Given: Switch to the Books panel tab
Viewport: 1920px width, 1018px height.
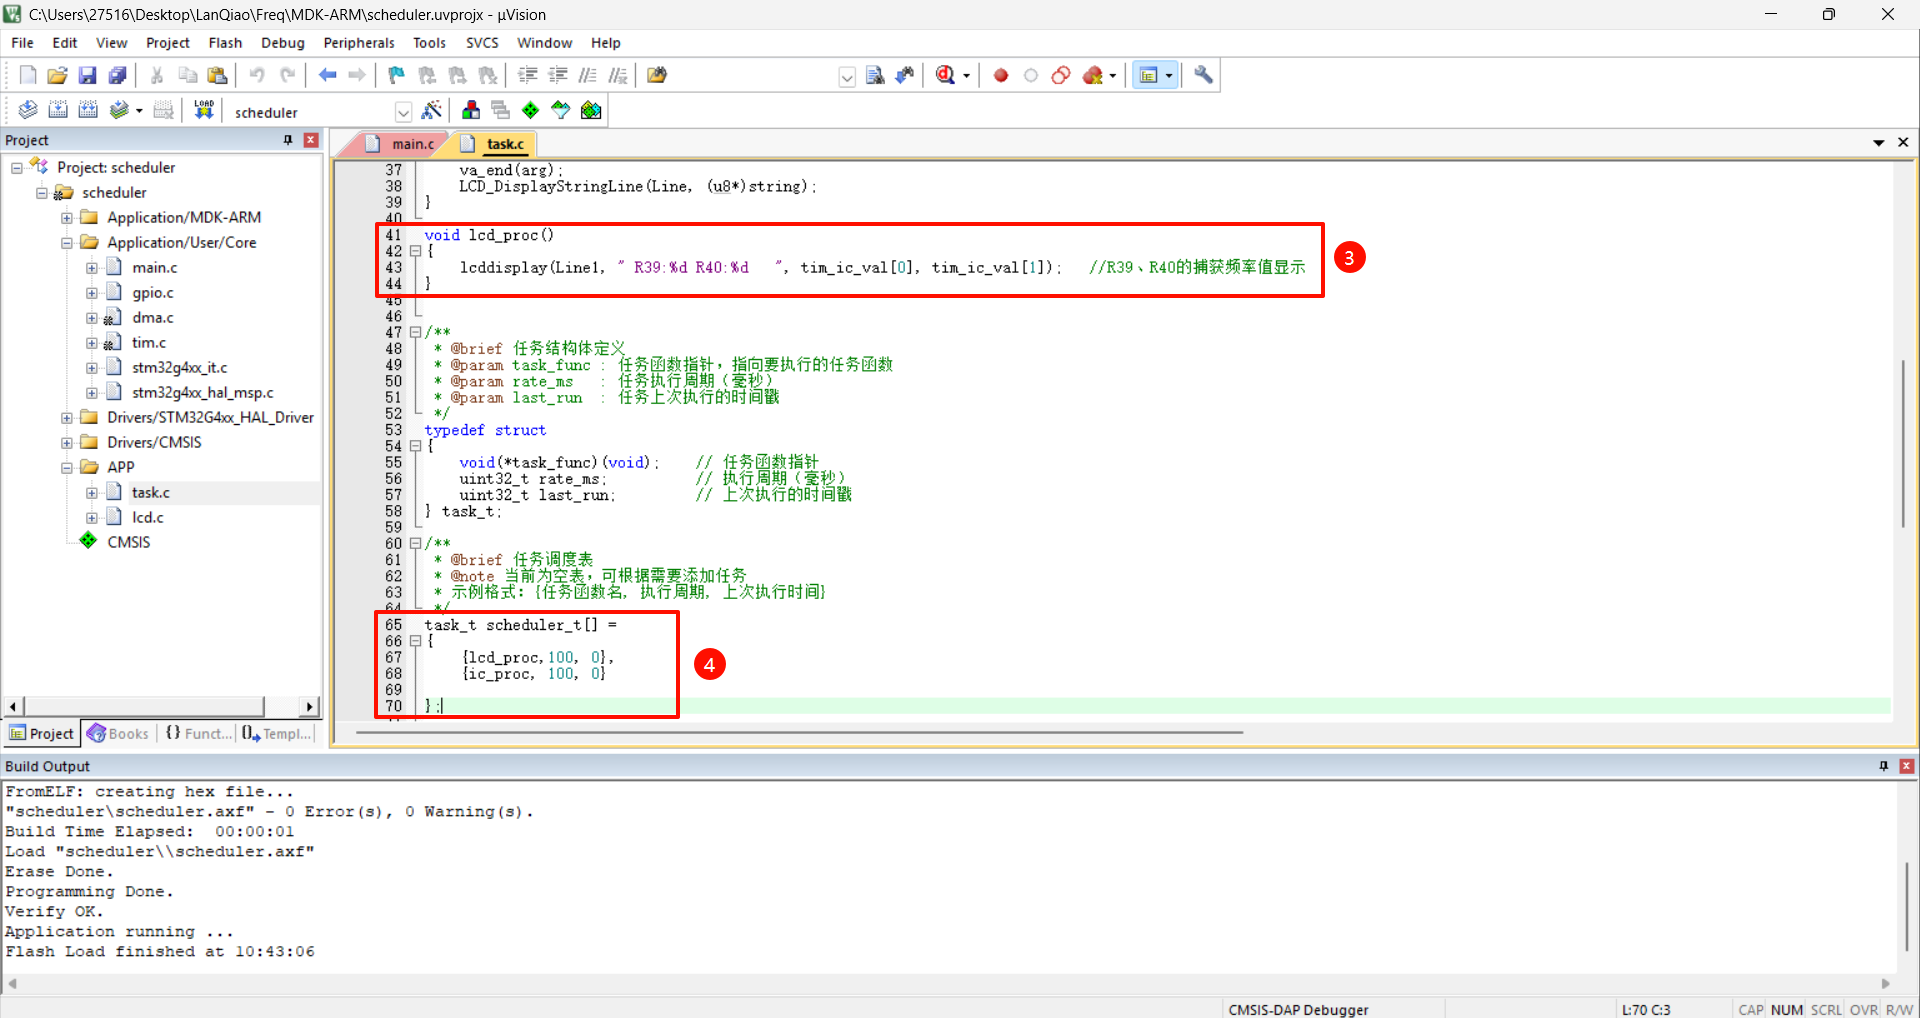Looking at the screenshot, I should (x=118, y=733).
